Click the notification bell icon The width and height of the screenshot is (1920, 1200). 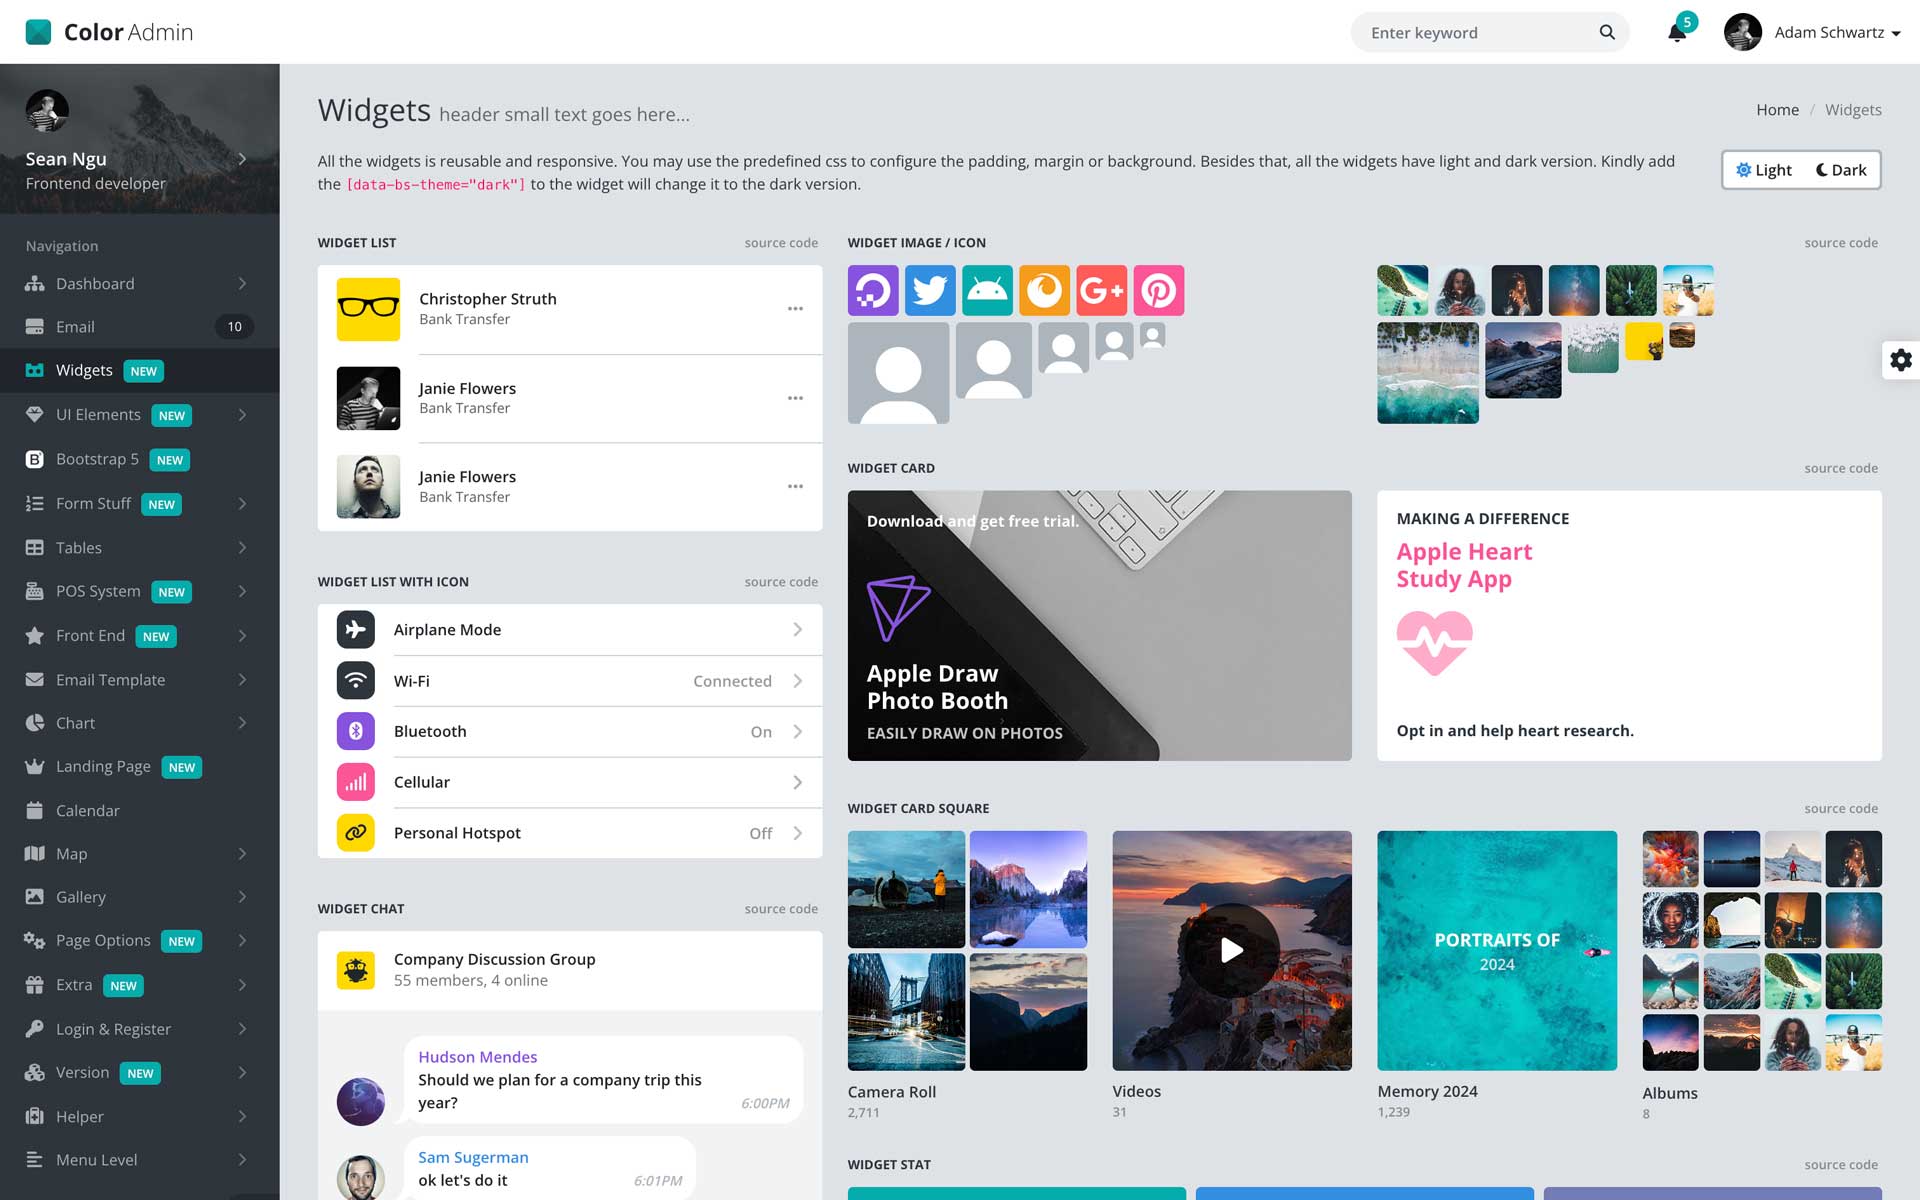[1677, 33]
